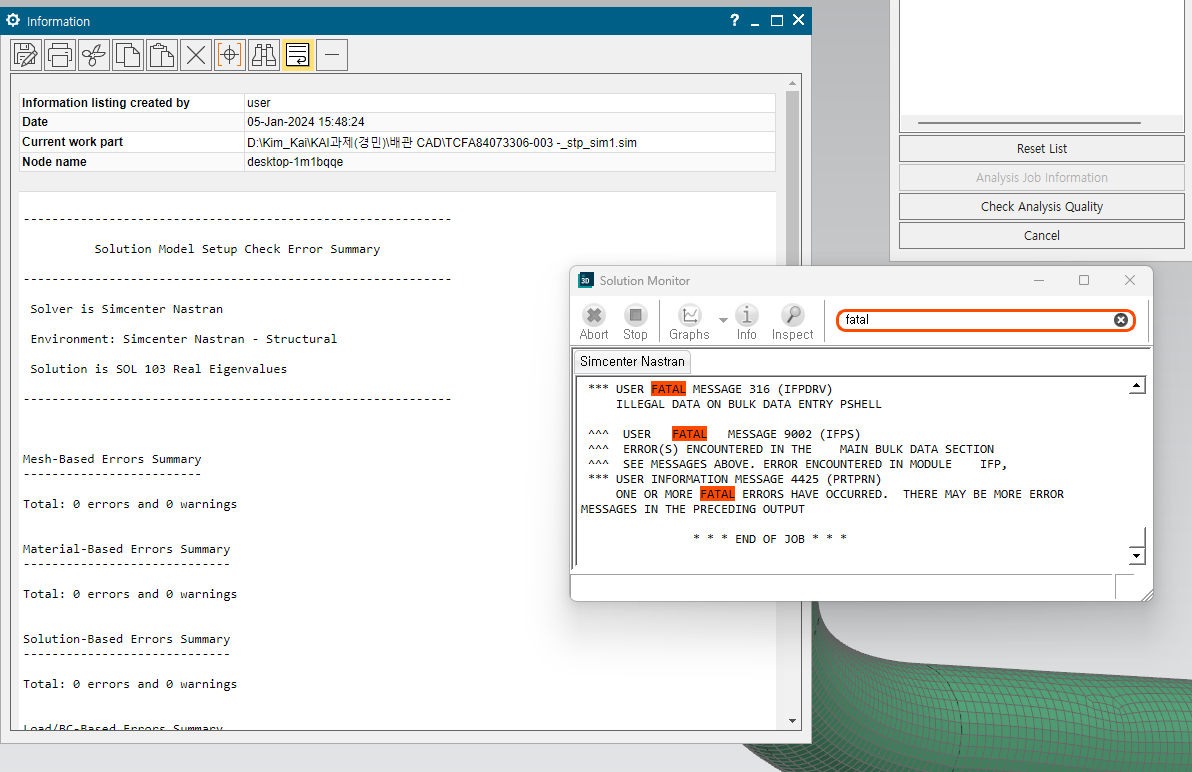Click 'ILLEGAL DATA ON BULK DATA ENTRY PSHELL'
The width and height of the screenshot is (1192, 772).
(x=749, y=404)
